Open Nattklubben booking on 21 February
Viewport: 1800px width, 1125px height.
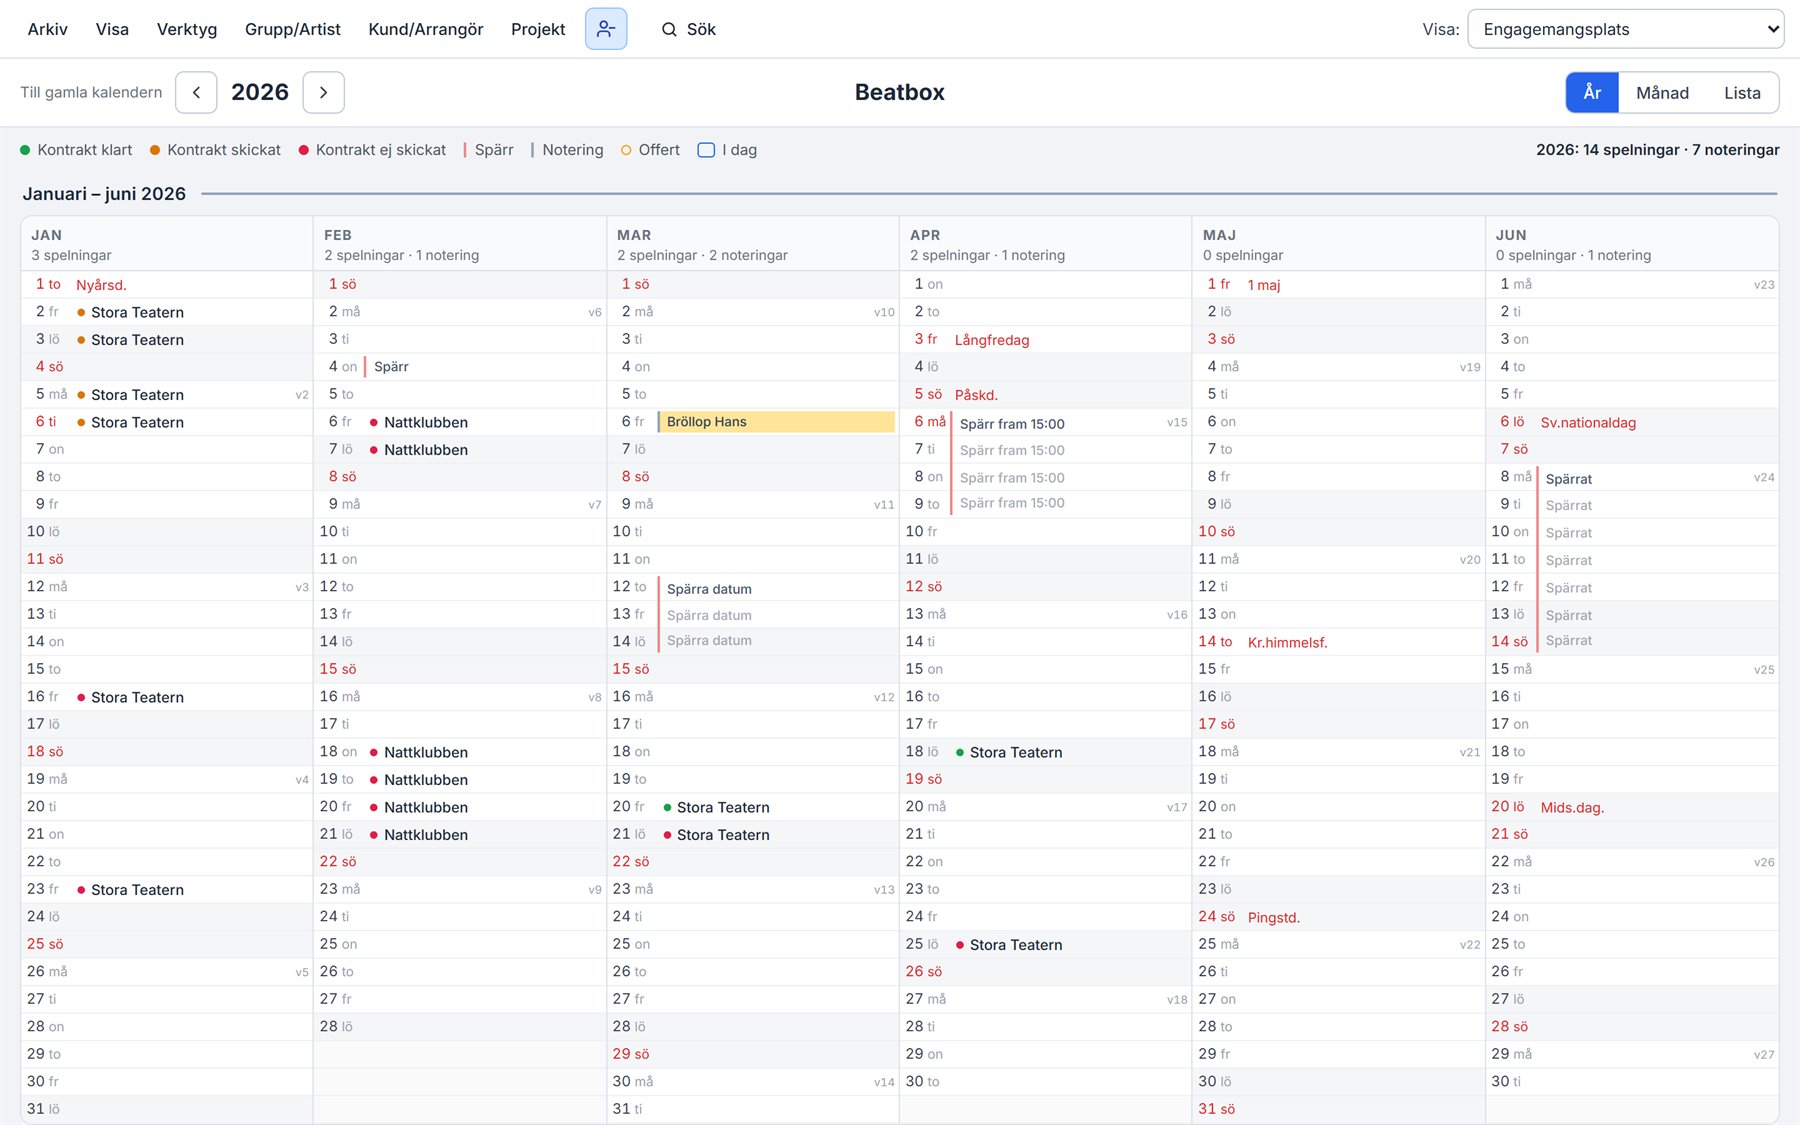point(426,835)
